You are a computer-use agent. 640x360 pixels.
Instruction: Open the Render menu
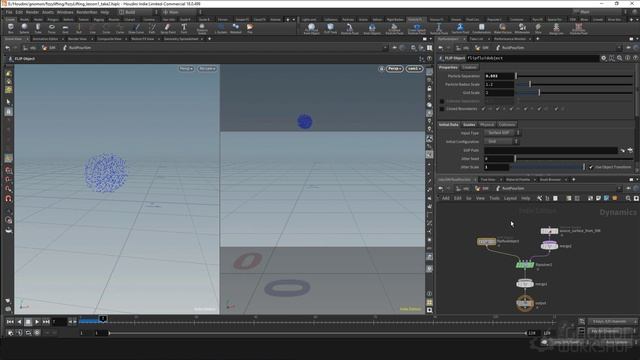(32, 12)
